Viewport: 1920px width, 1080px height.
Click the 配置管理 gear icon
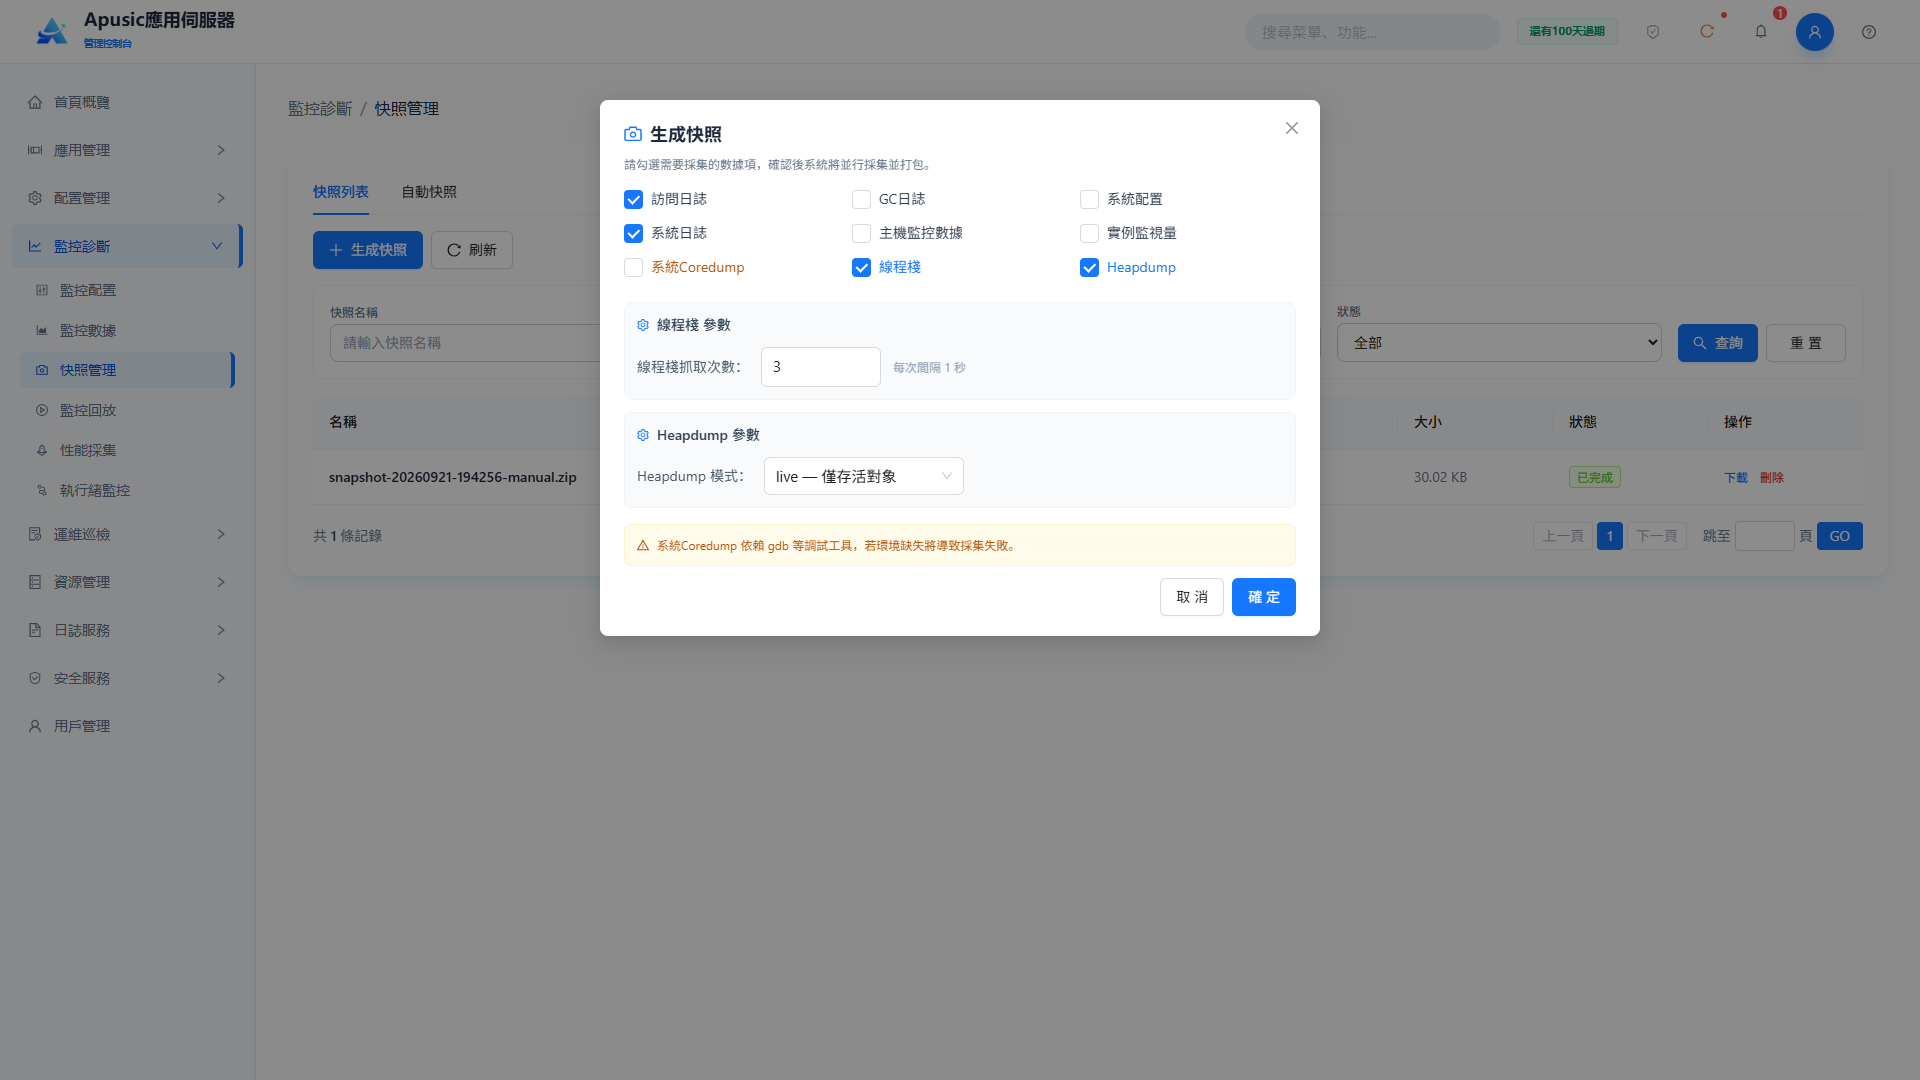pos(35,198)
